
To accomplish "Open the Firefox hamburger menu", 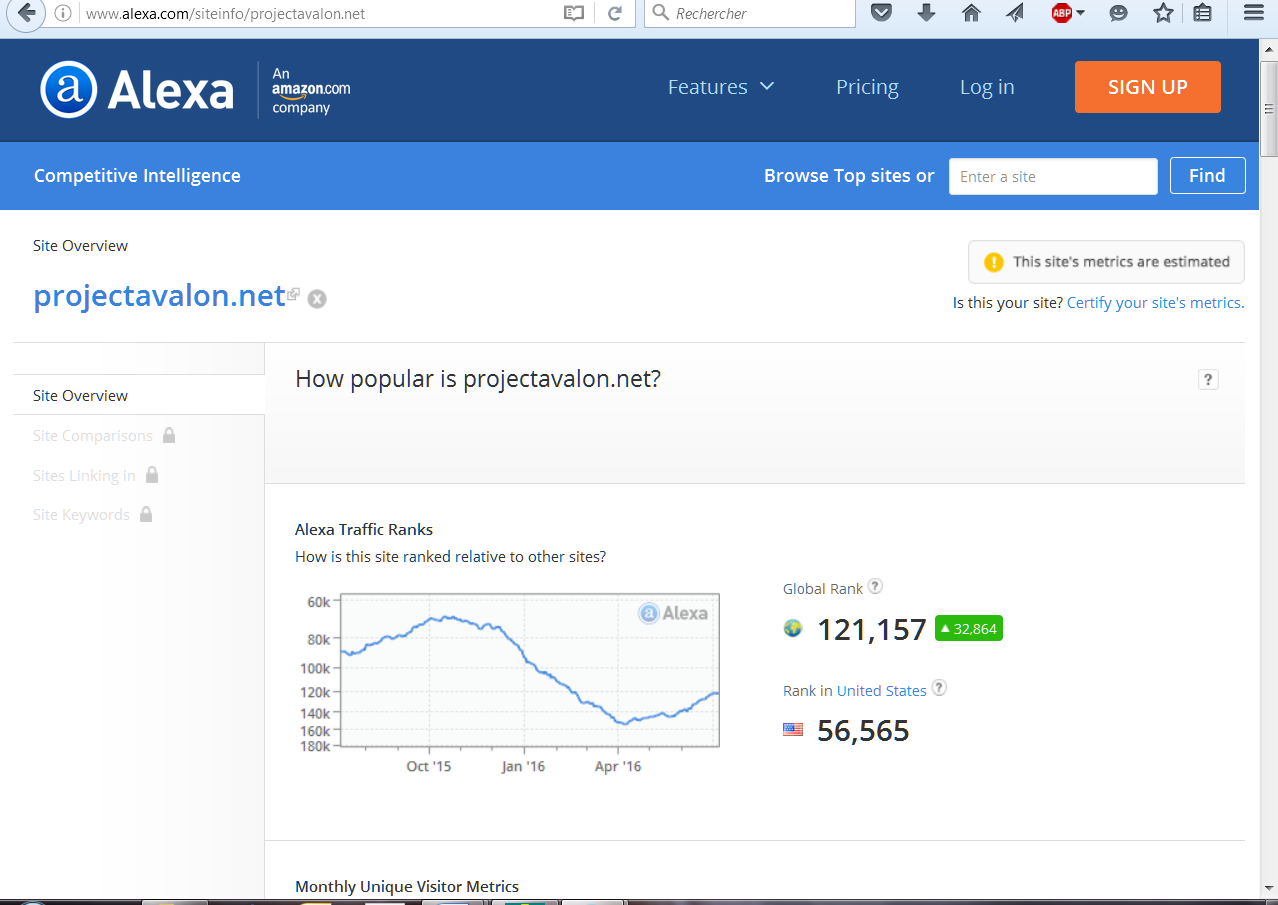I will point(1253,13).
